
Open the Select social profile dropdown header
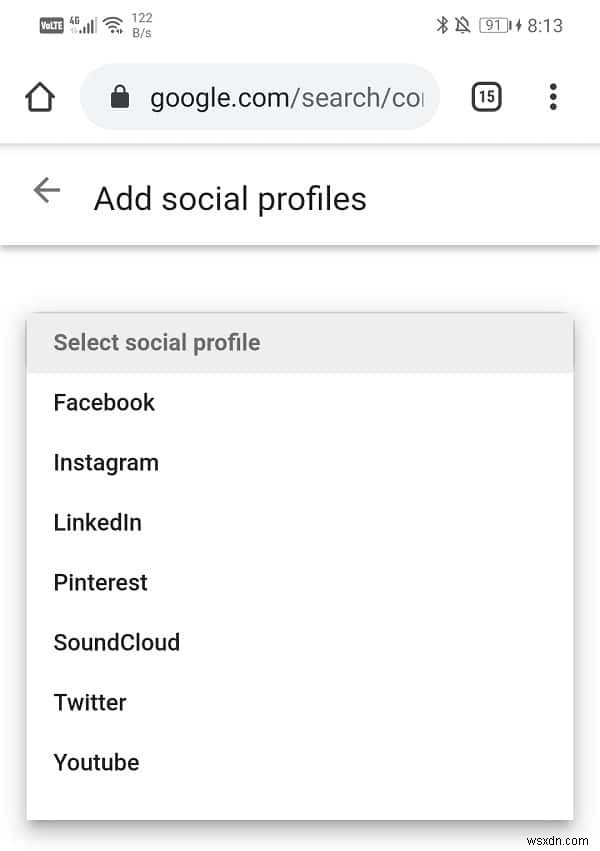[156, 342]
